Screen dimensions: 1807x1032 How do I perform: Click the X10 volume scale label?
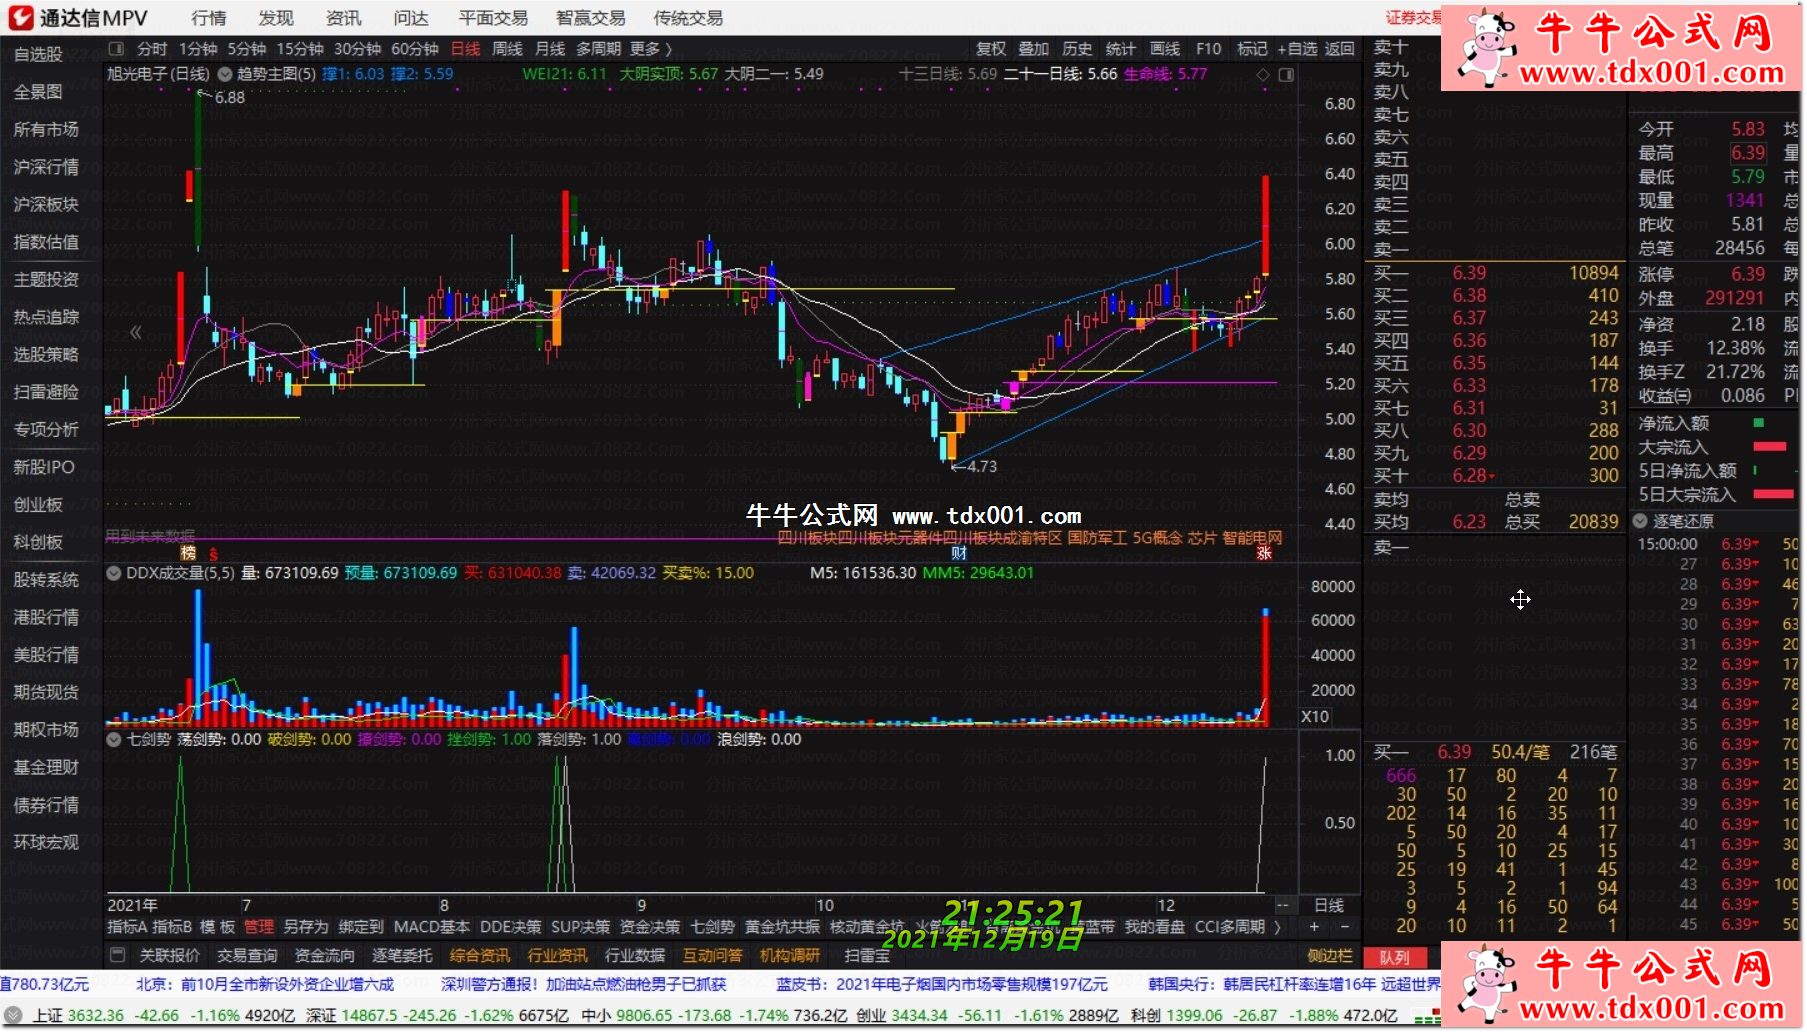[x=1314, y=717]
